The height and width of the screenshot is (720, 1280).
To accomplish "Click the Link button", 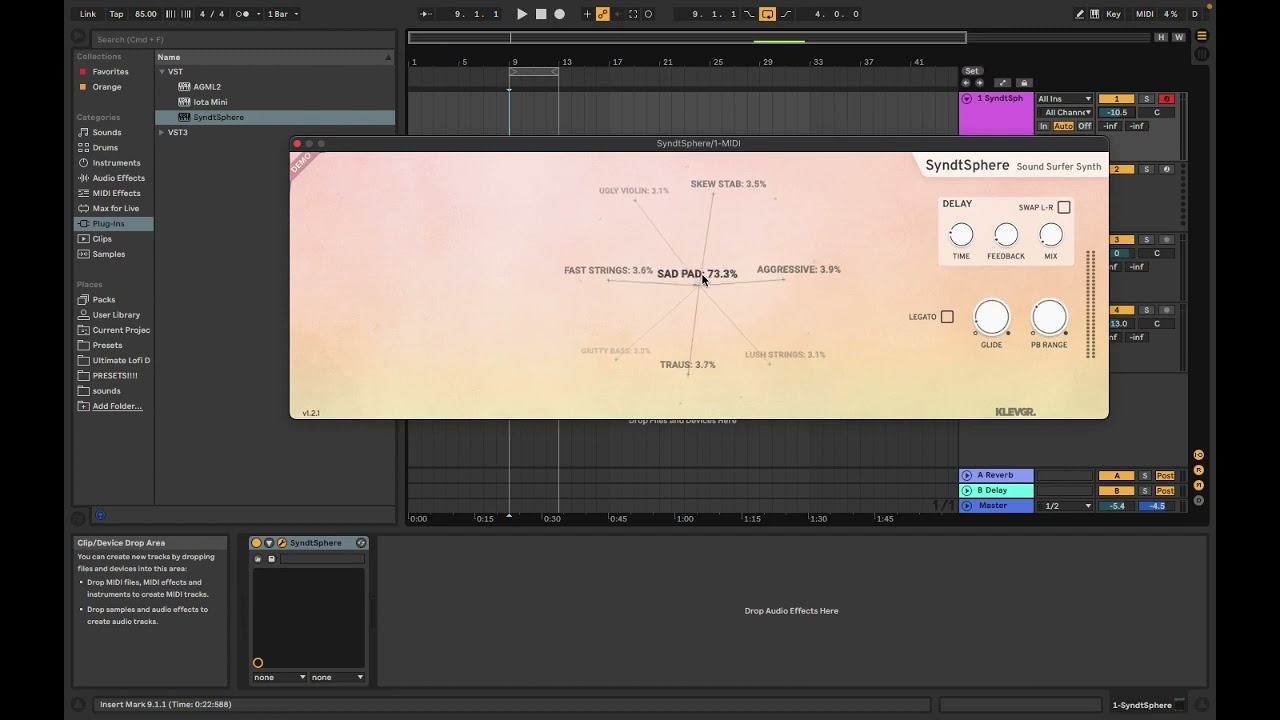I will (x=88, y=14).
